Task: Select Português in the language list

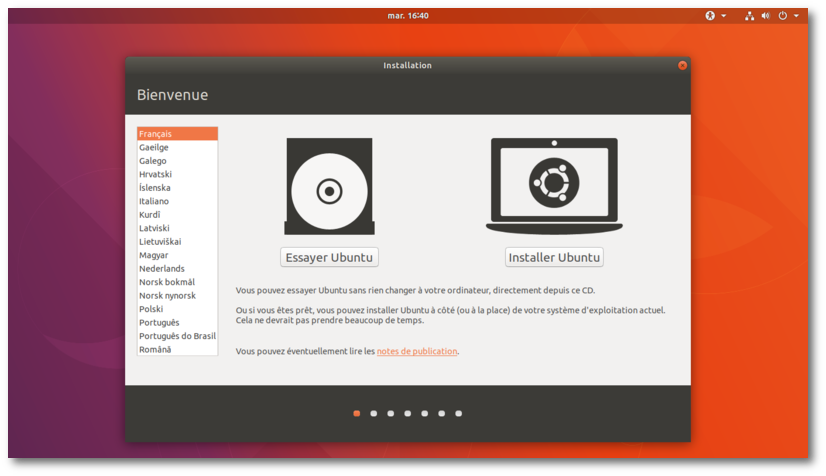Action: tap(178, 322)
